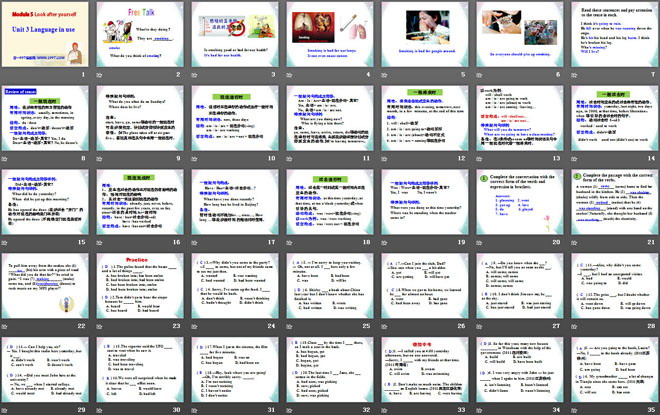Select slide 3 with the no-smoking sign
The height and width of the screenshot is (415, 660).
click(235, 34)
